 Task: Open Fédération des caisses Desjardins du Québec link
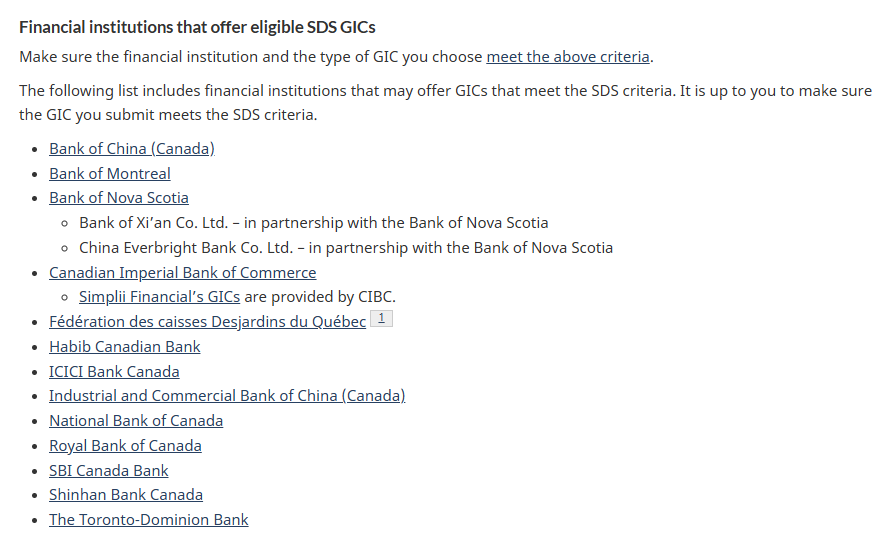tap(207, 322)
